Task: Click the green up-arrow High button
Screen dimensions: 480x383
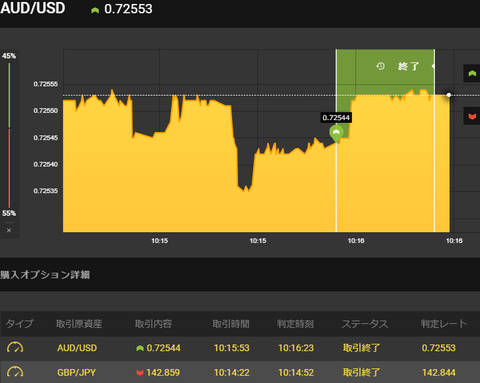Action: click(472, 73)
